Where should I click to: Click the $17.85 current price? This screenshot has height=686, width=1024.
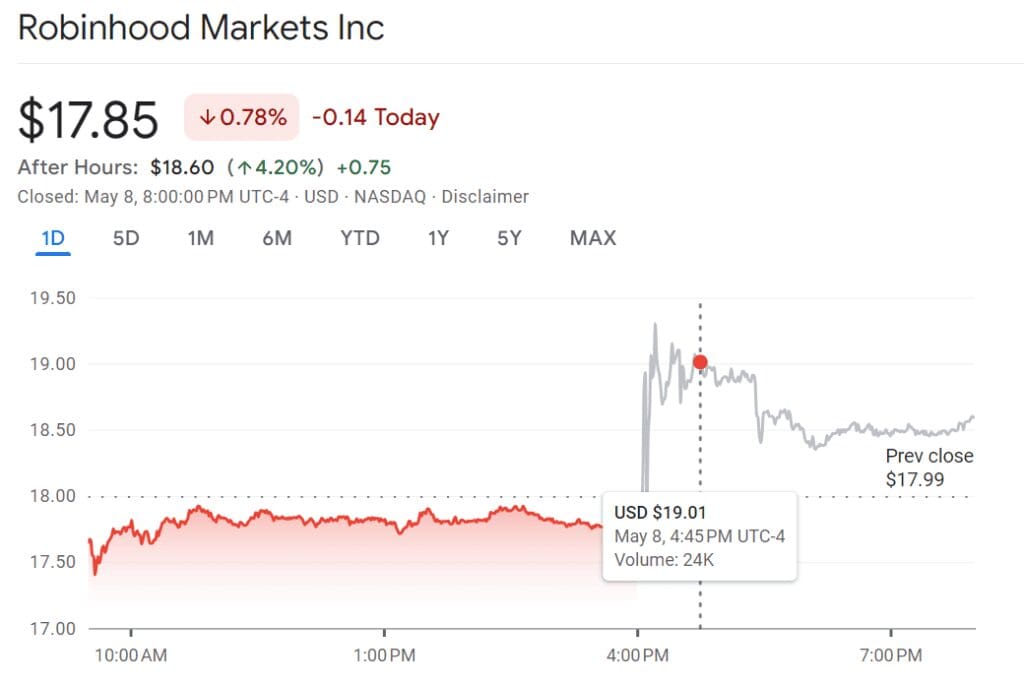90,117
